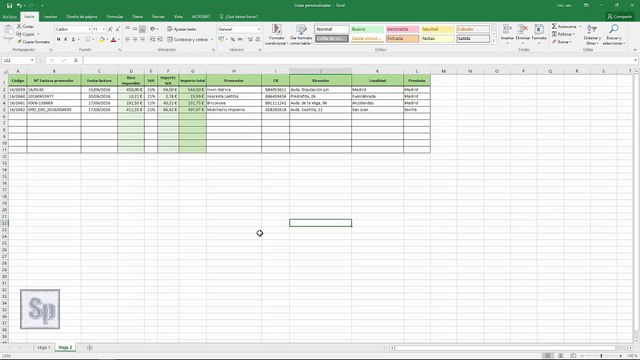Switch to the Vista tab
This screenshot has width=640, height=360.
(178, 17)
